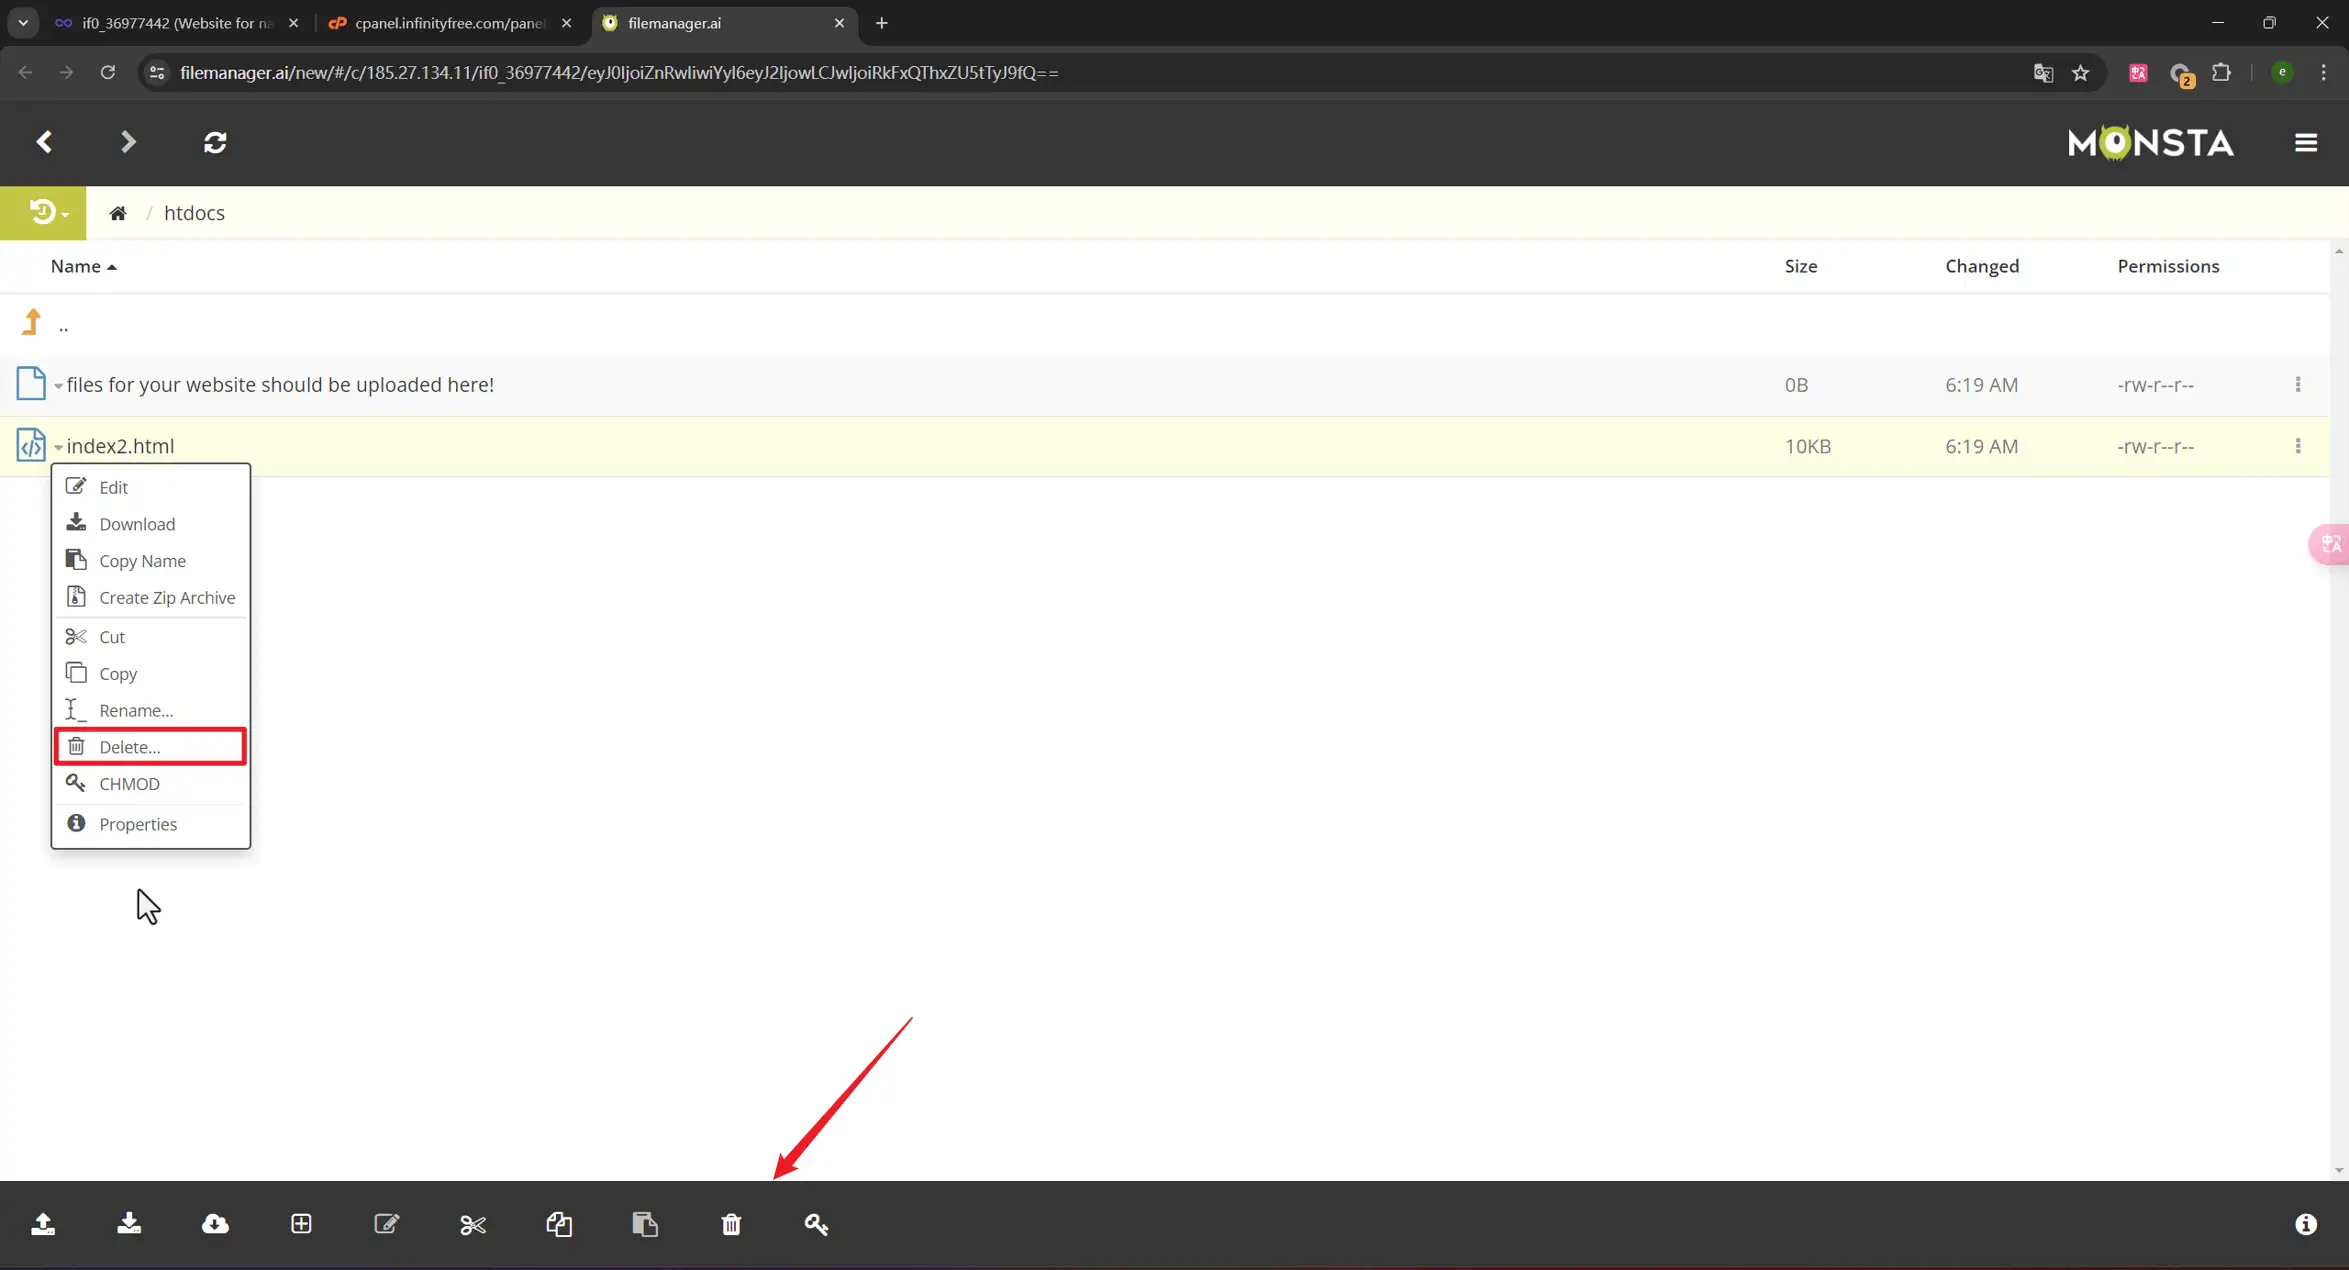Click Delete option in context menu

130,746
